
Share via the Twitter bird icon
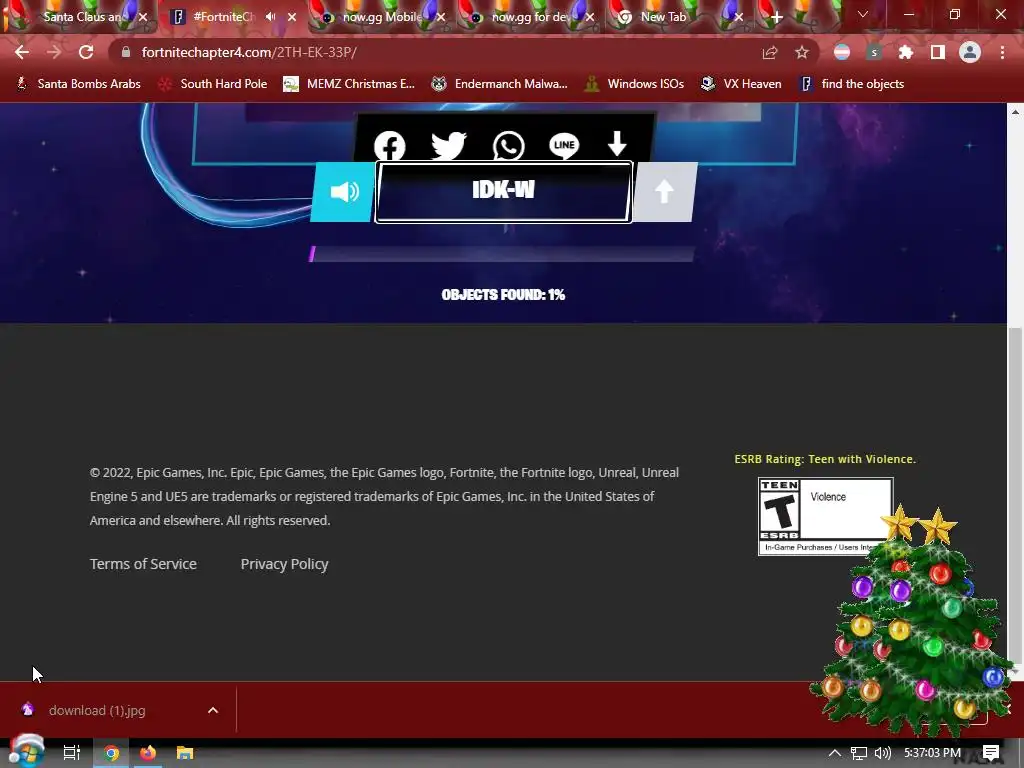pos(449,145)
